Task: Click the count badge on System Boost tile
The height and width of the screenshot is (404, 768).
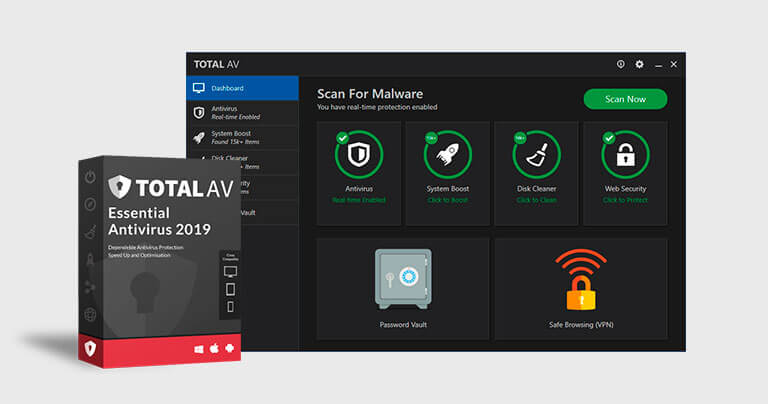Action: click(x=431, y=138)
